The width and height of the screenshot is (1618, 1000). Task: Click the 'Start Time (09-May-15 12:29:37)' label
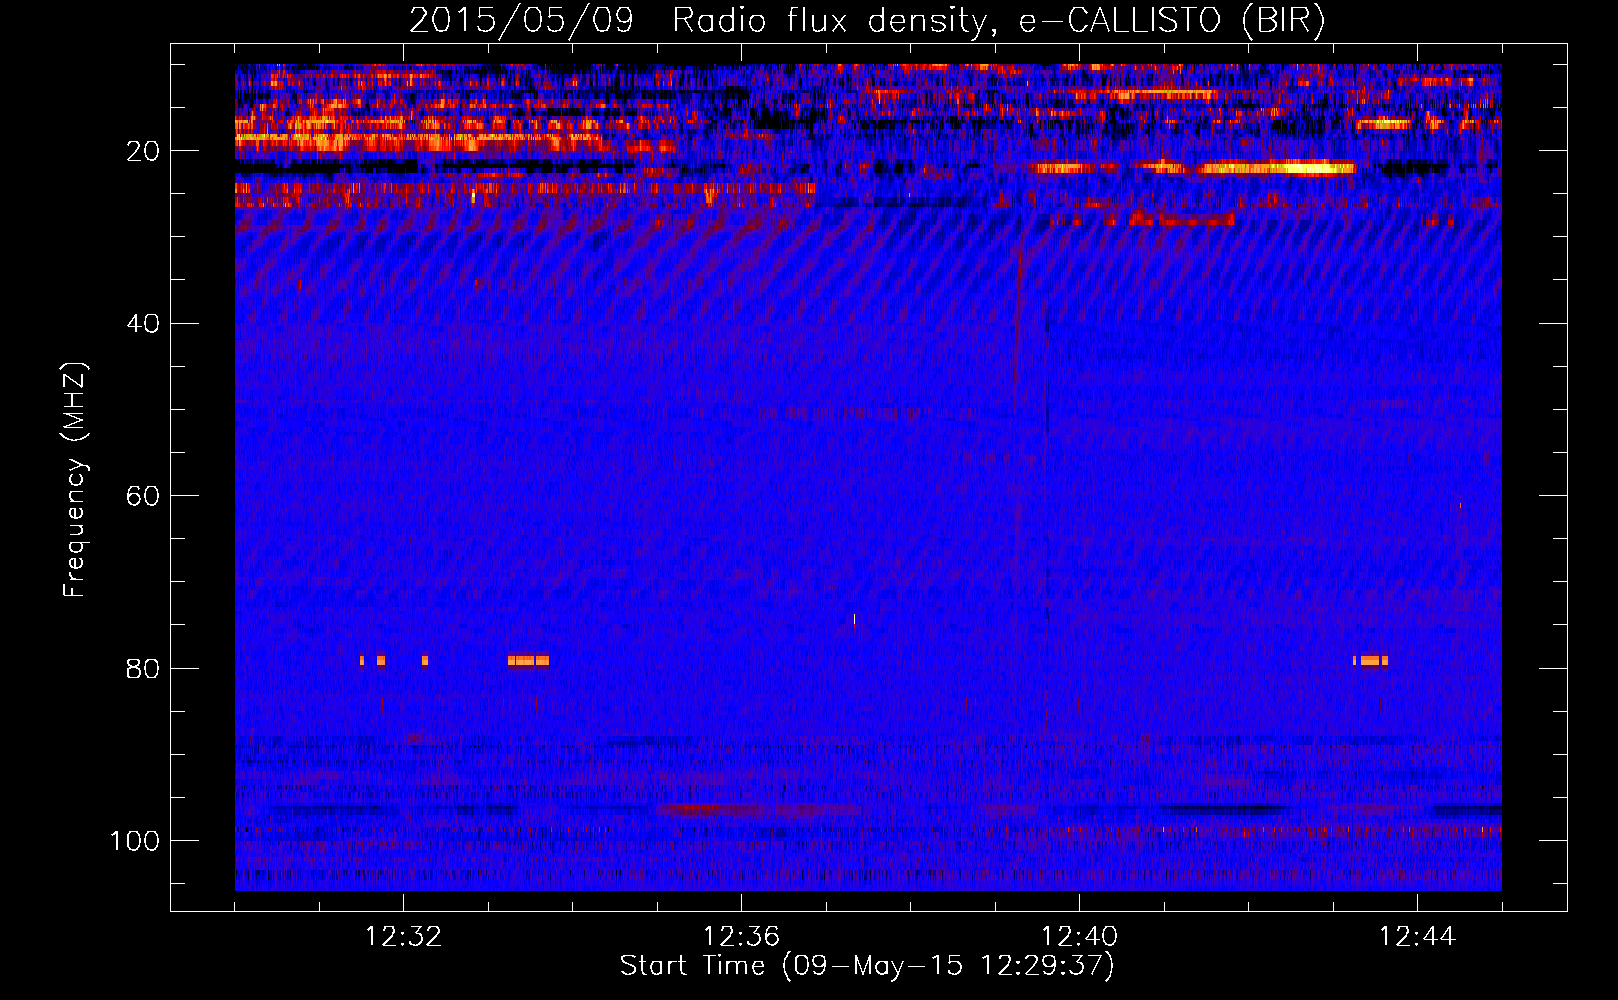coord(867,966)
